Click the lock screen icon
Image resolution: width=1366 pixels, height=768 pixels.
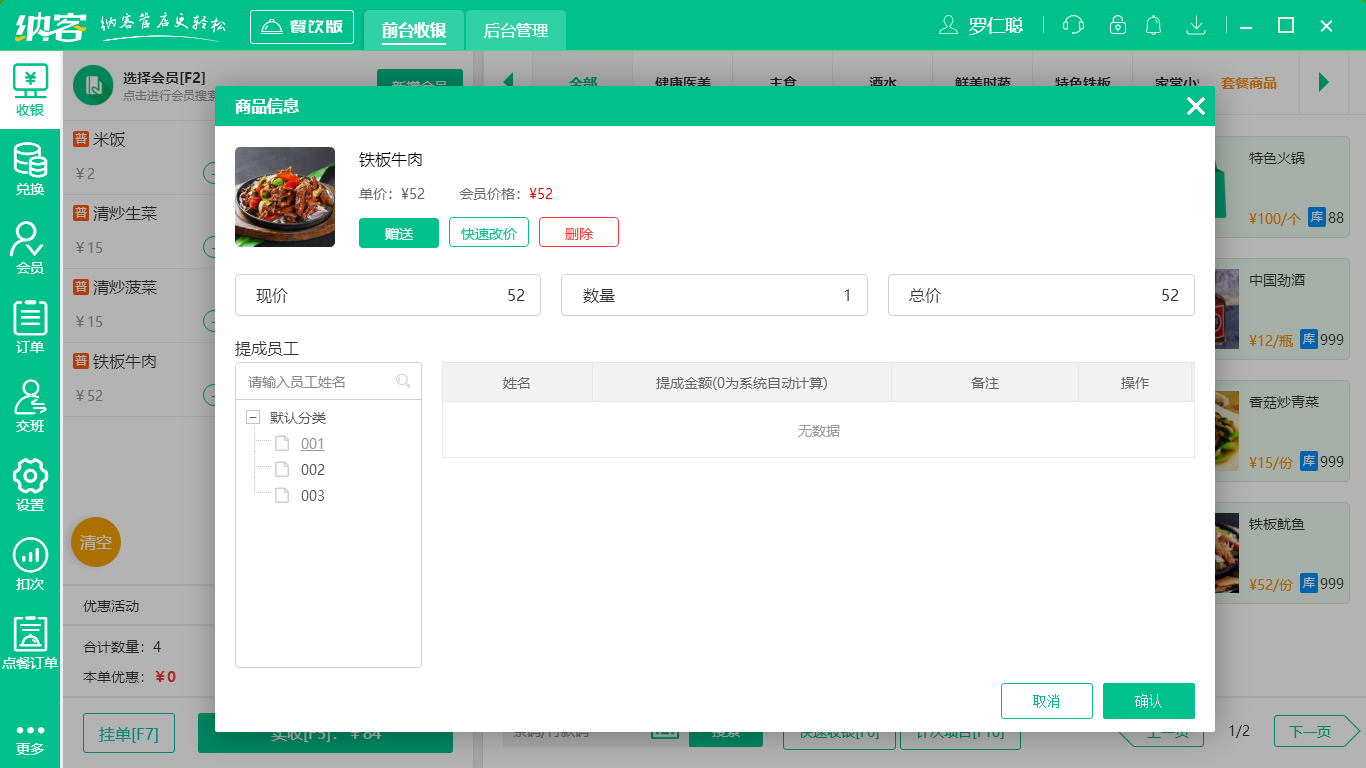[x=1113, y=24]
